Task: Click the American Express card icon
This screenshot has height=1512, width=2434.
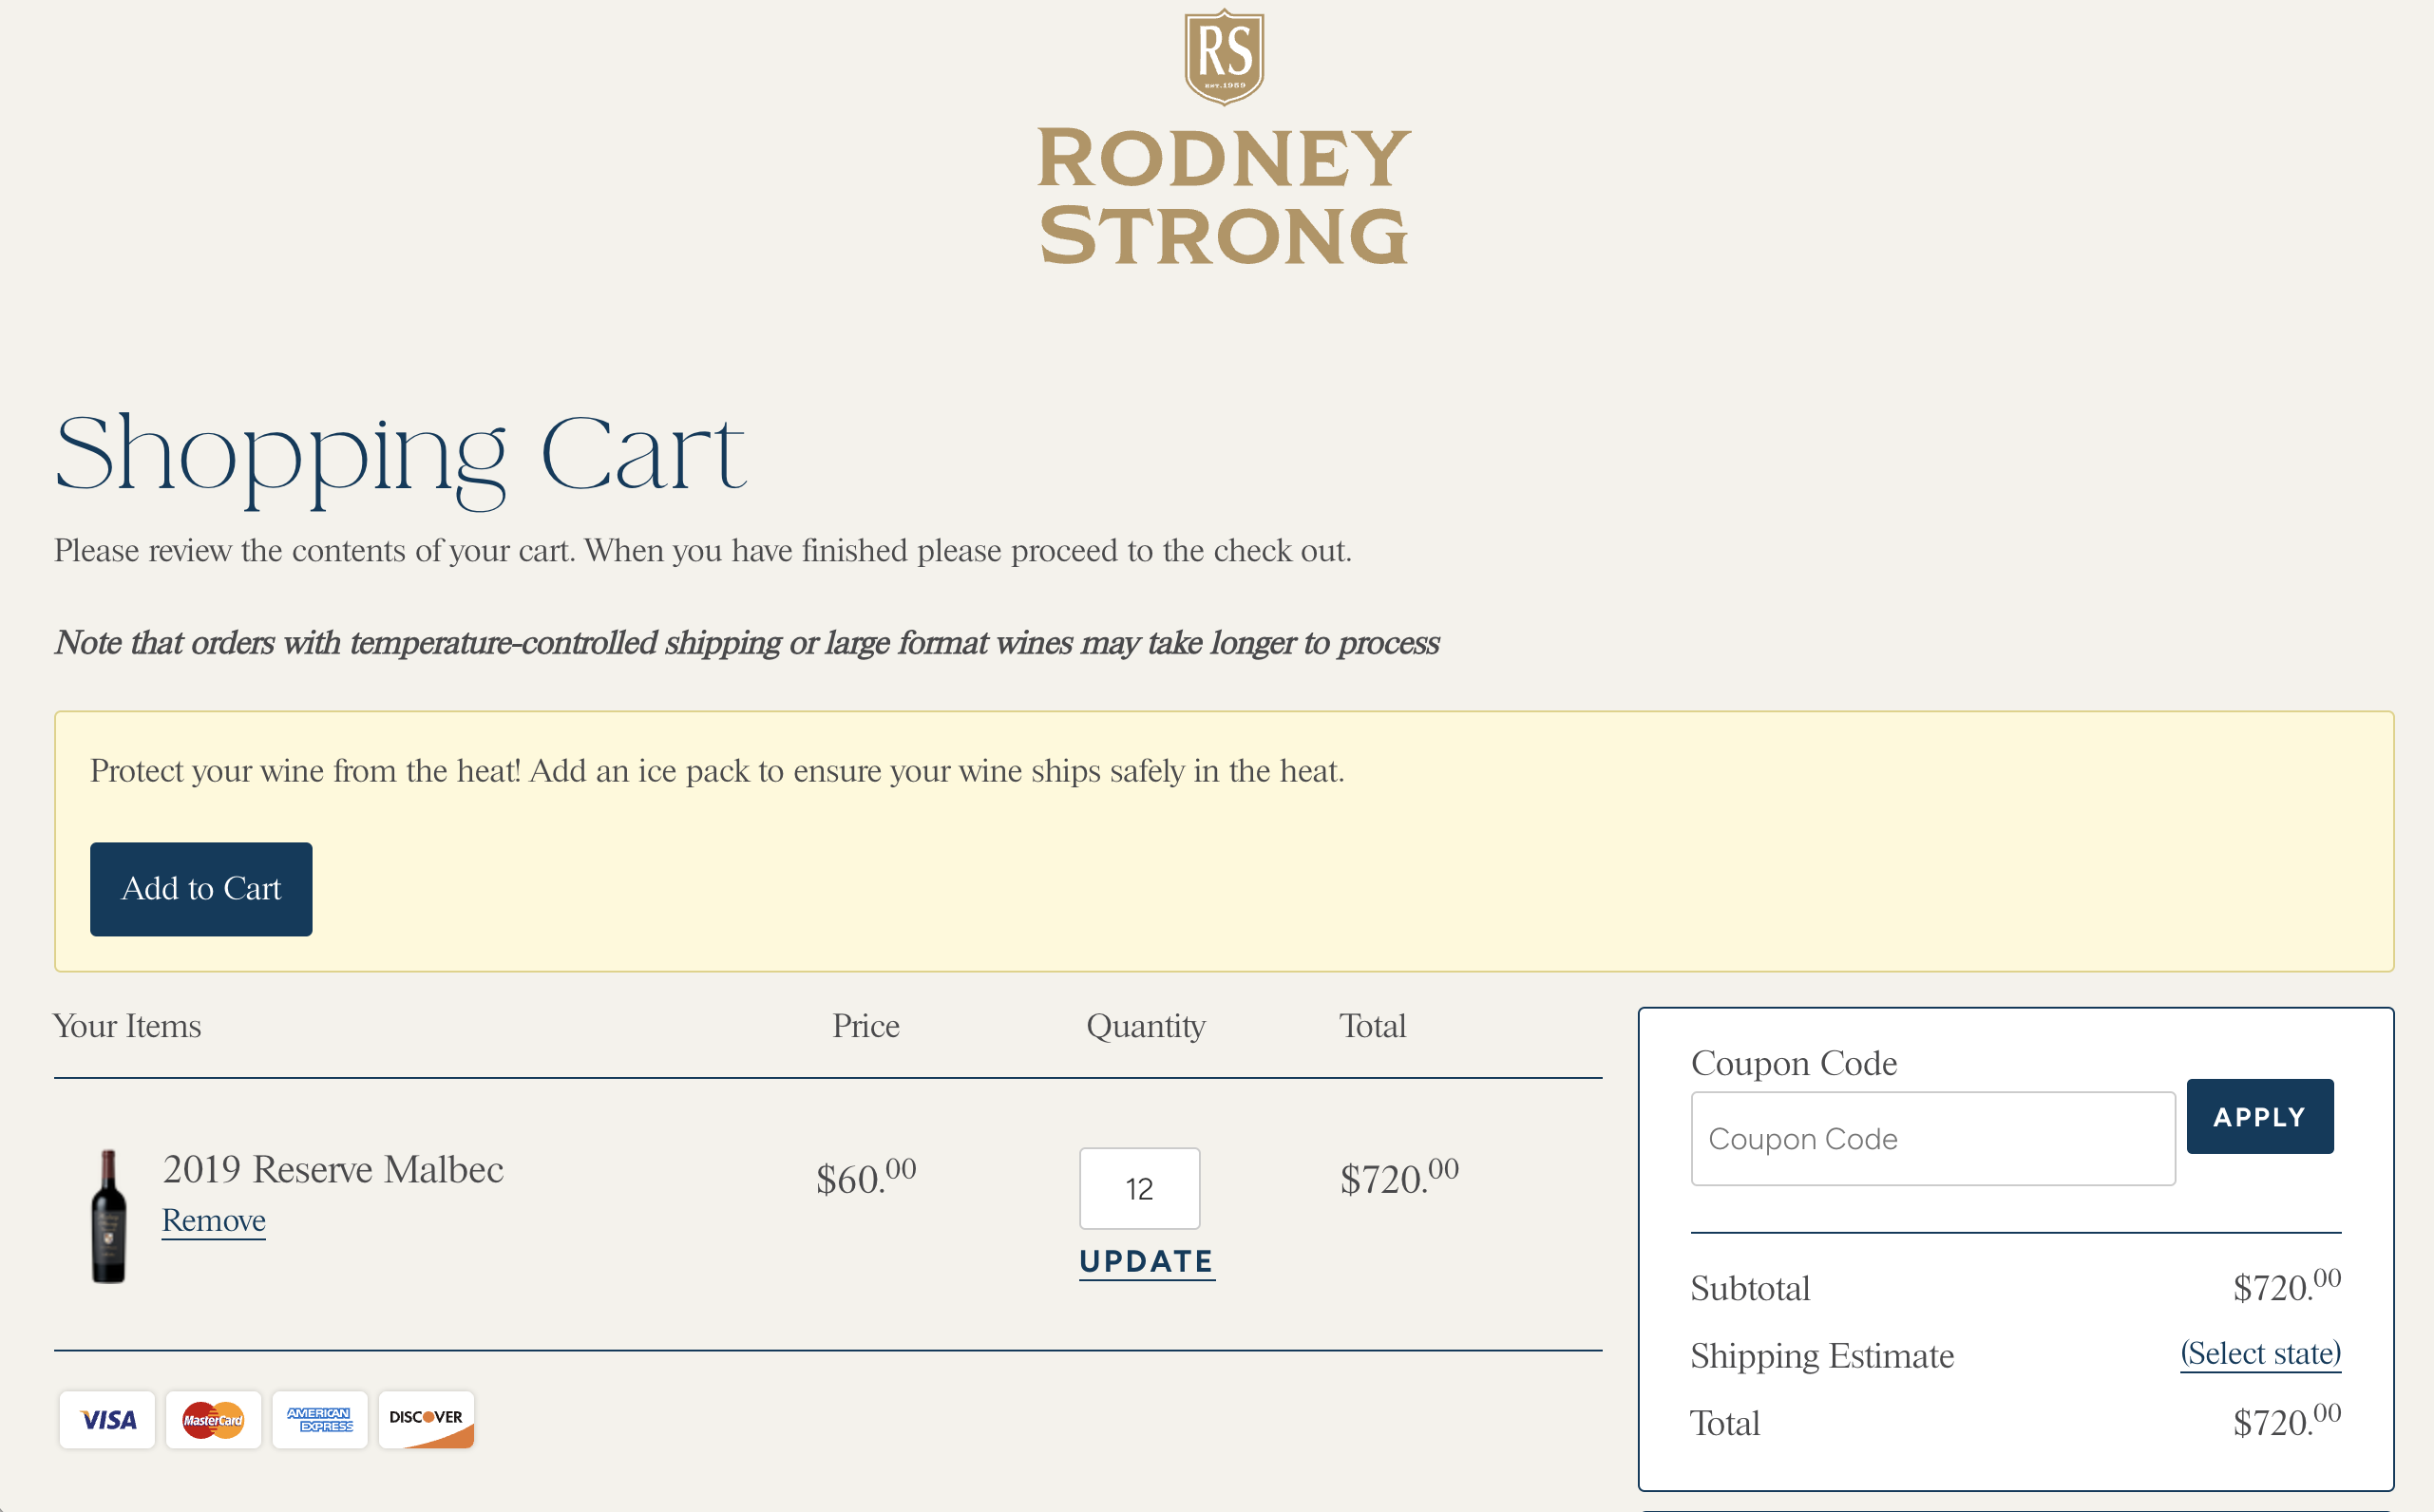Action: point(320,1419)
